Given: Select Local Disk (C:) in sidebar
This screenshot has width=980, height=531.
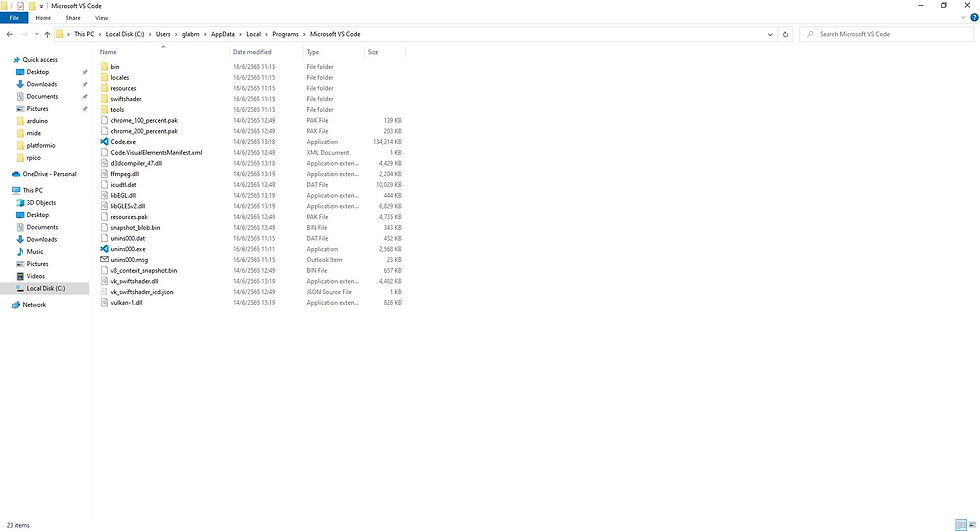Looking at the screenshot, I should click(46, 289).
